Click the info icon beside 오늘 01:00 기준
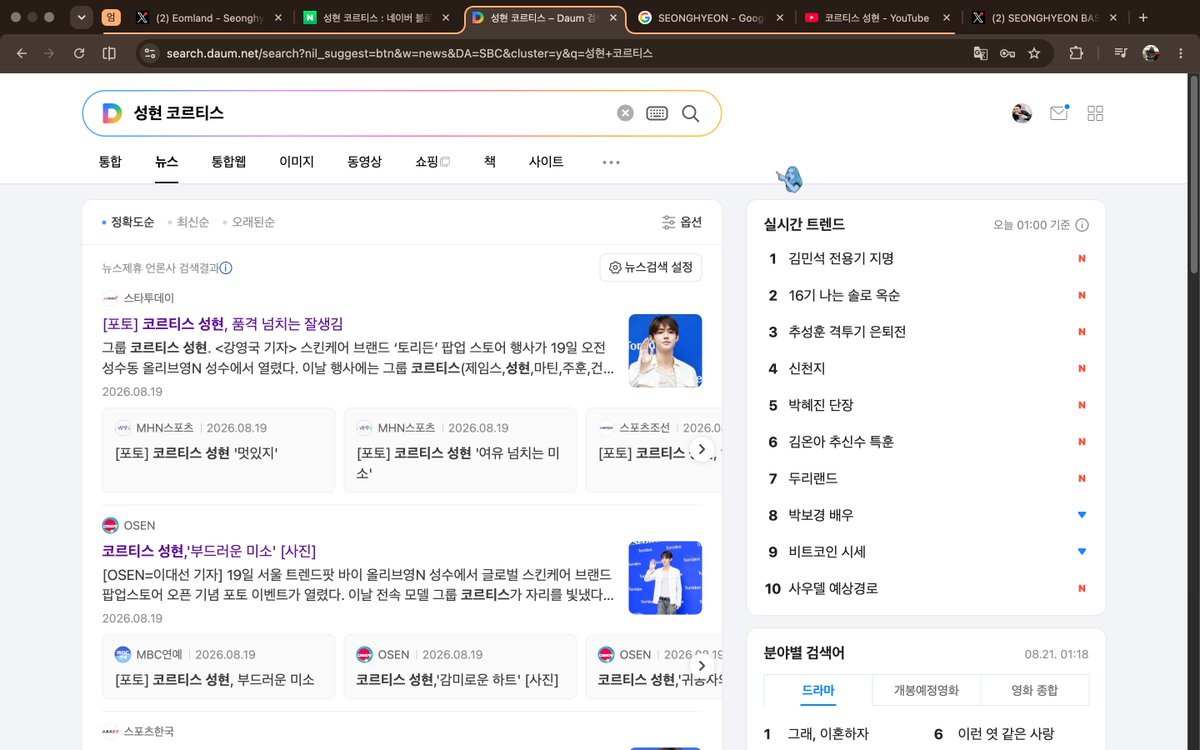The image size is (1200, 750). (1082, 225)
